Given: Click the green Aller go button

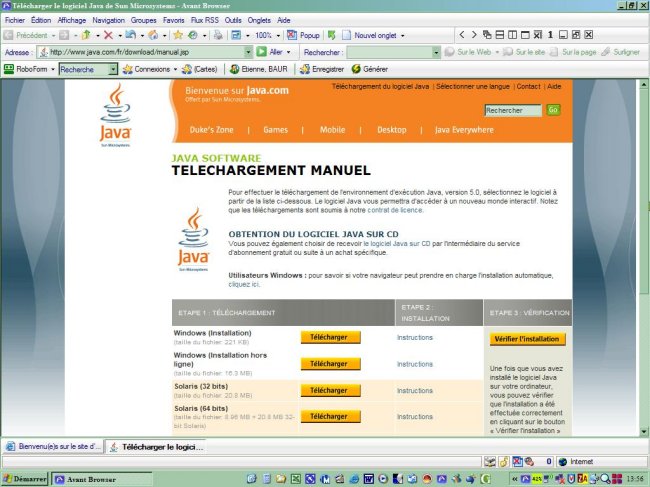Looking at the screenshot, I should [269, 52].
